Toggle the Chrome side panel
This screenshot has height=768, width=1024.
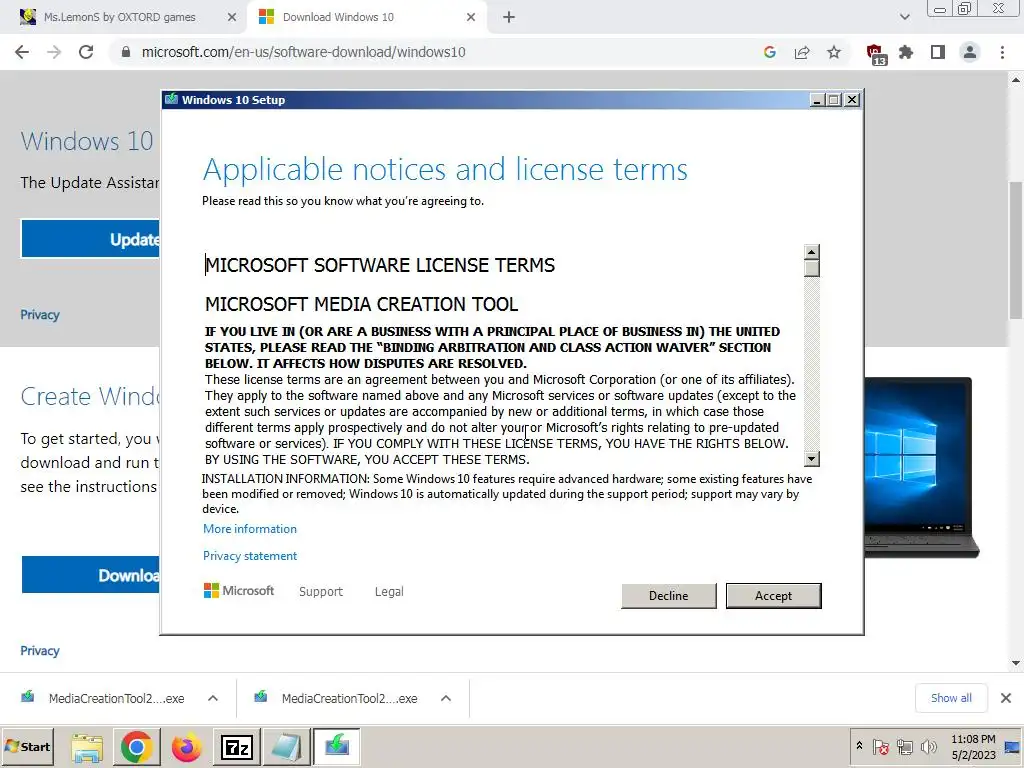point(938,52)
